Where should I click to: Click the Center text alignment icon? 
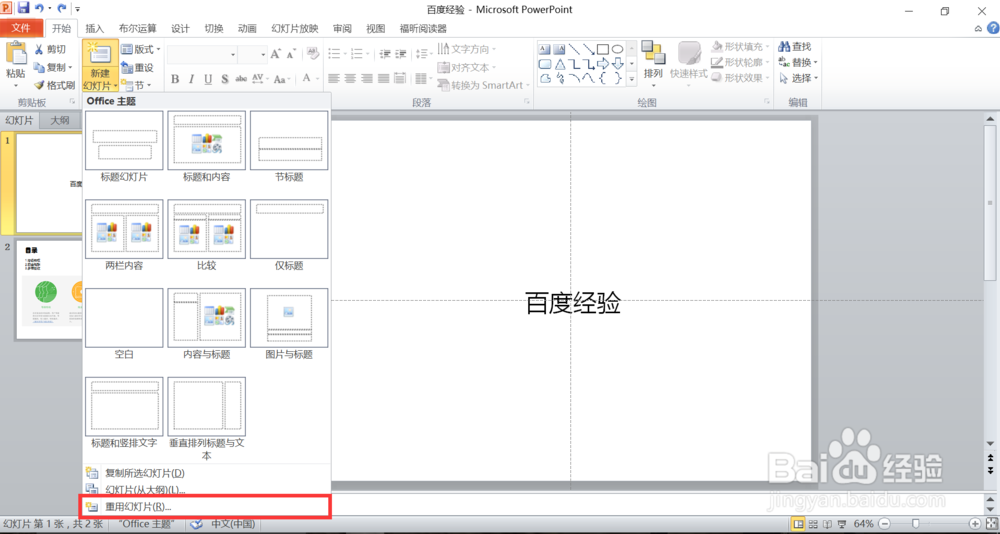coord(350,78)
